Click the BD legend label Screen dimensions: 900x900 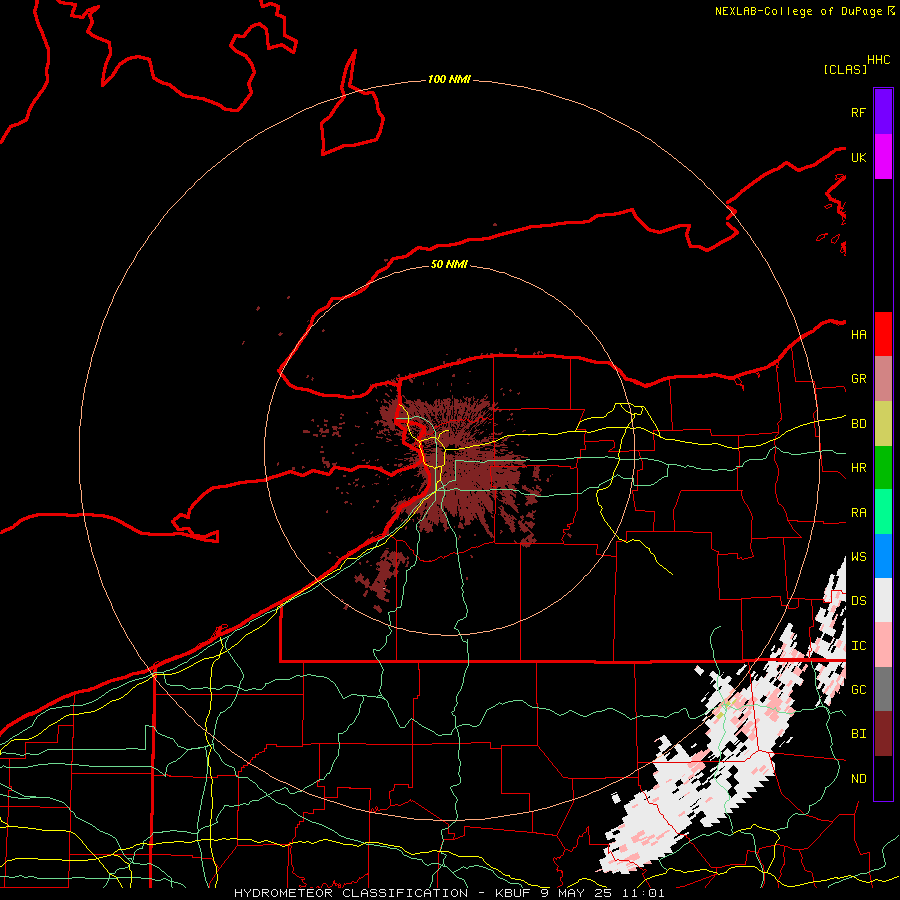(x=858, y=424)
